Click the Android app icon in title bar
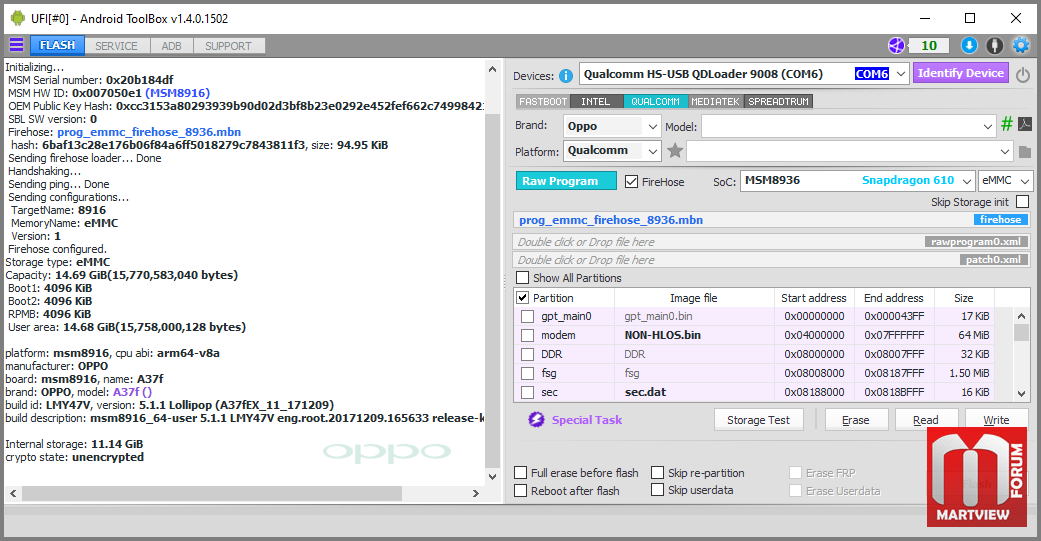Viewport: 1041px width, 541px height. 18,19
